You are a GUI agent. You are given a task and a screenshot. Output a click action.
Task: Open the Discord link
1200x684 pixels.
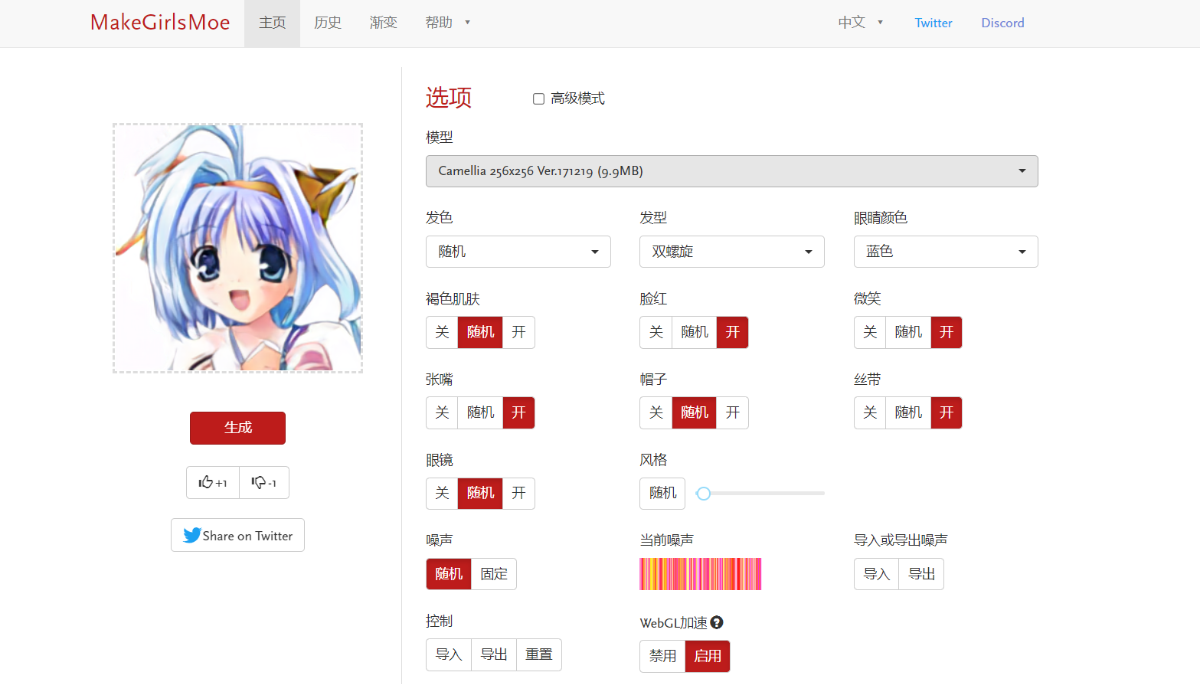pos(1002,23)
